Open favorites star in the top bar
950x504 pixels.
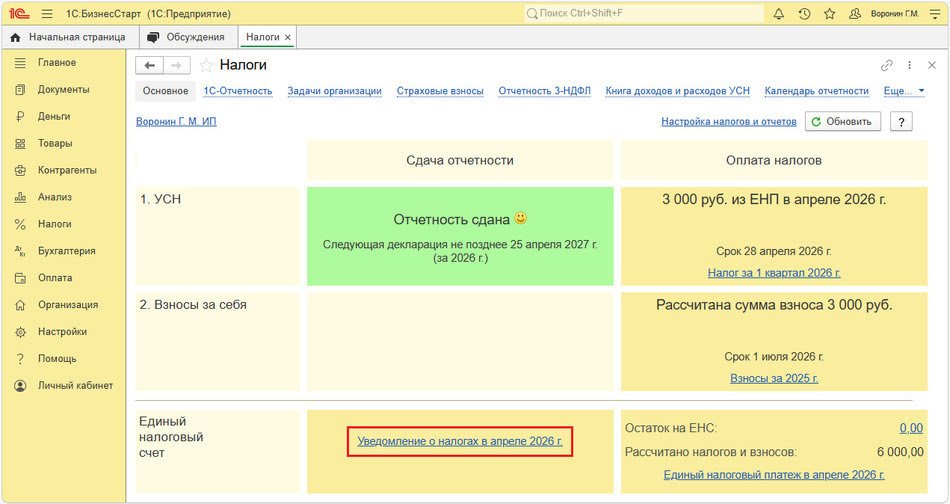[x=829, y=13]
